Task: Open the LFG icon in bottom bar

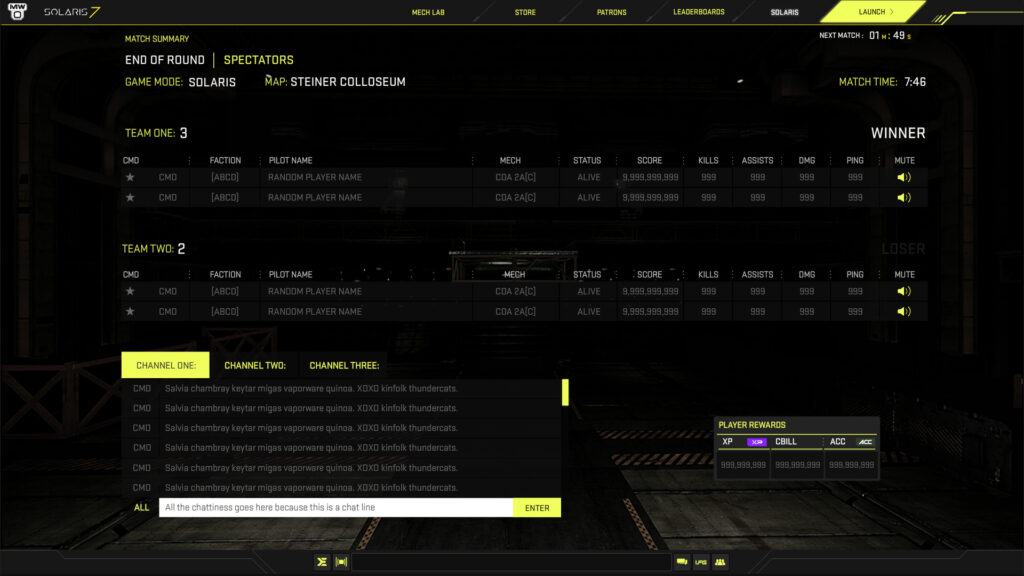Action: pos(701,562)
